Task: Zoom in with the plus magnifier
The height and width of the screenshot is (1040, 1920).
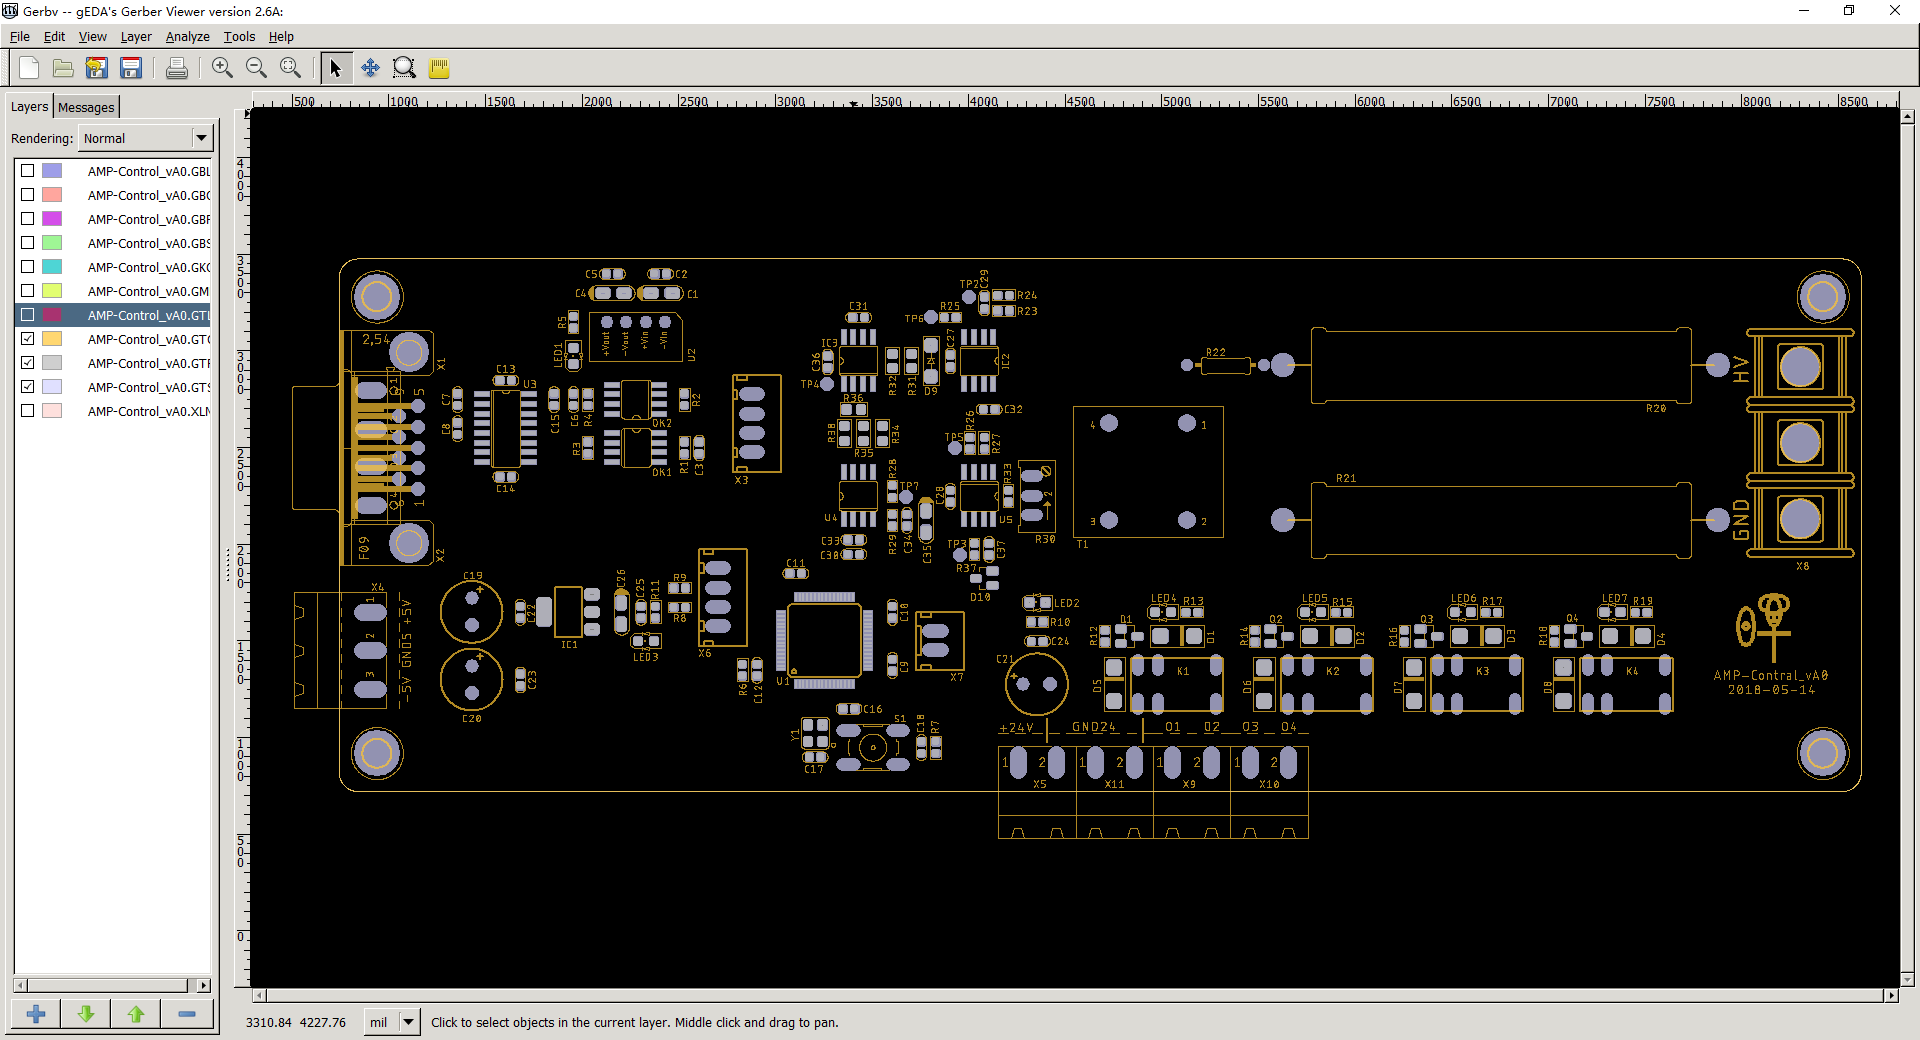Action: coord(222,68)
